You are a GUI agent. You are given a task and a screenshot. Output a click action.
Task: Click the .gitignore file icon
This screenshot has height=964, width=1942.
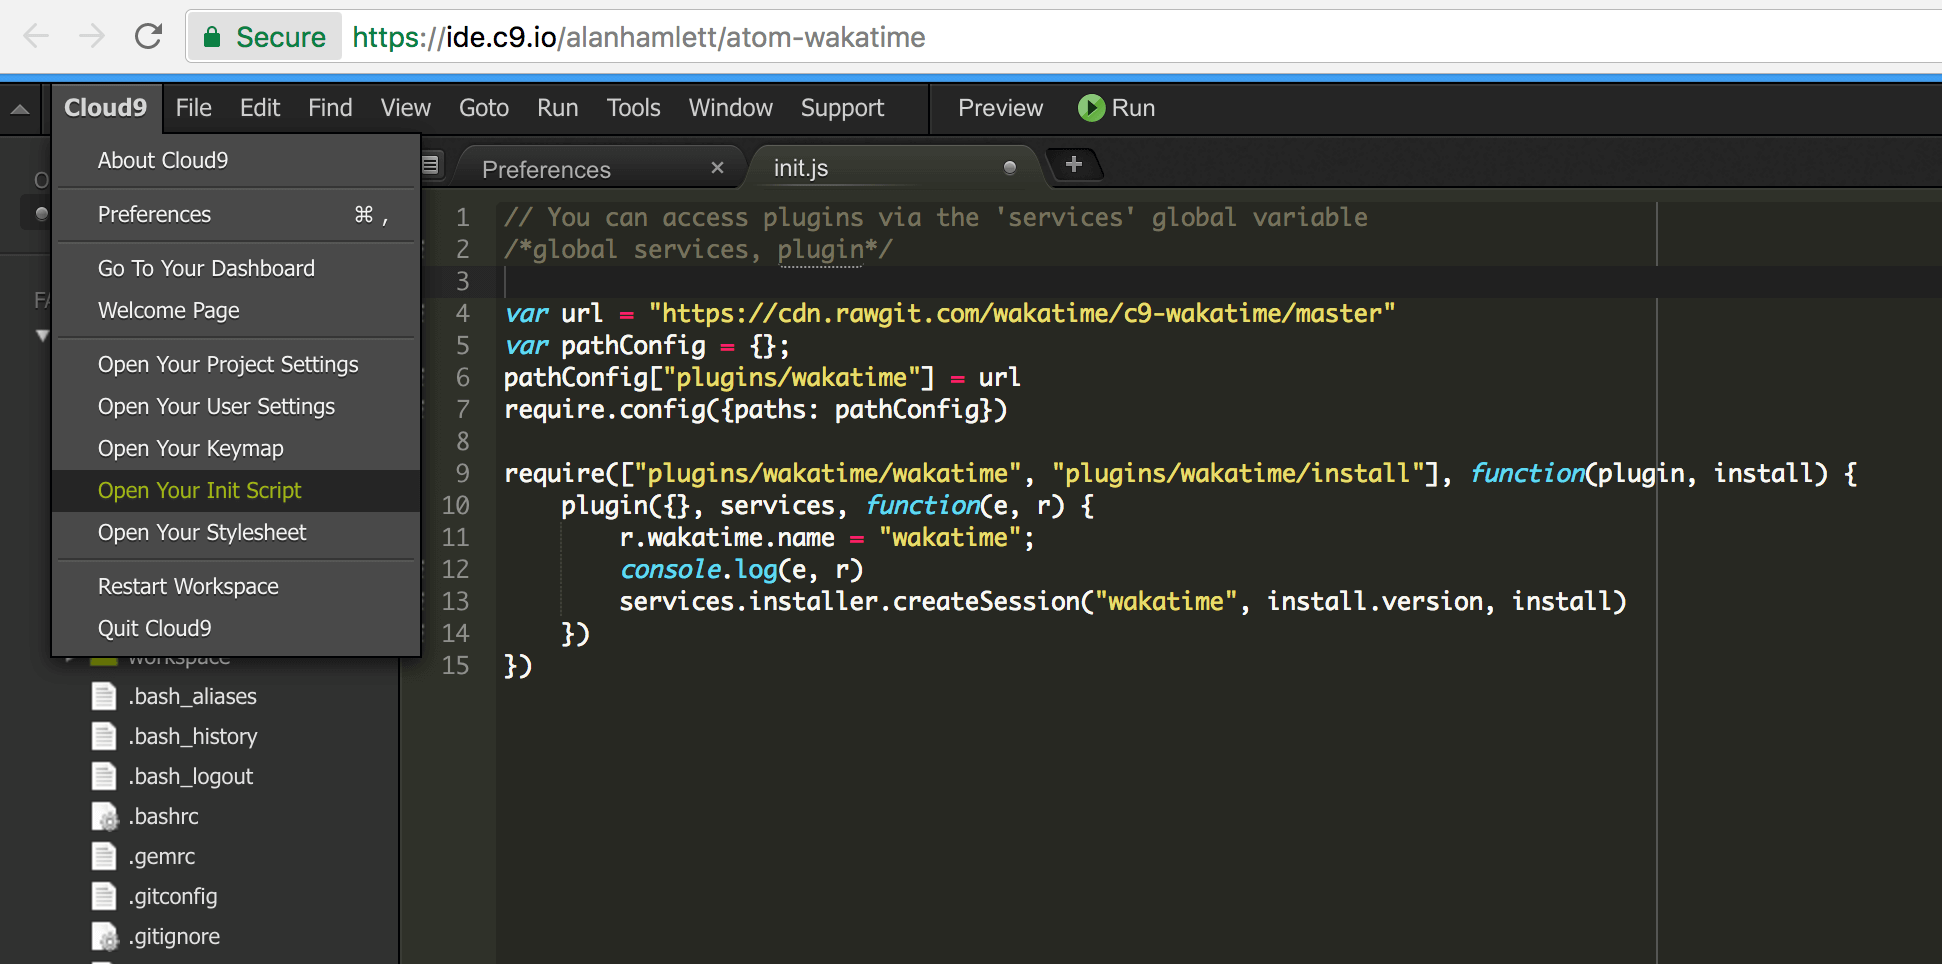click(105, 937)
